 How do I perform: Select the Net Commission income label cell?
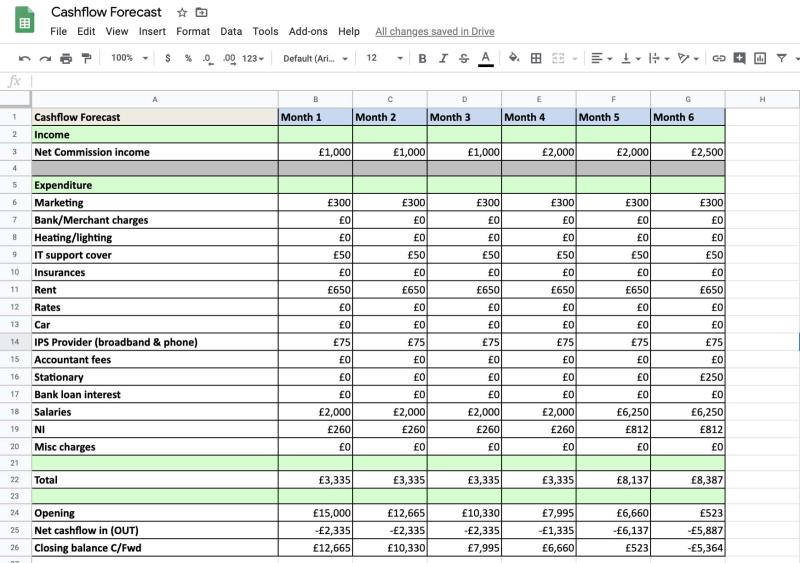pos(155,152)
